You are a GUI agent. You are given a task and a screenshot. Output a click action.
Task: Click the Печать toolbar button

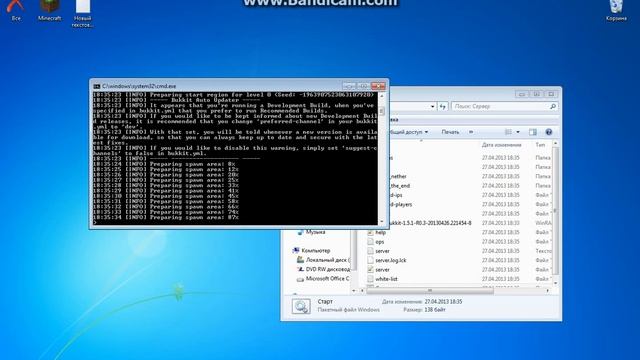(x=450, y=132)
